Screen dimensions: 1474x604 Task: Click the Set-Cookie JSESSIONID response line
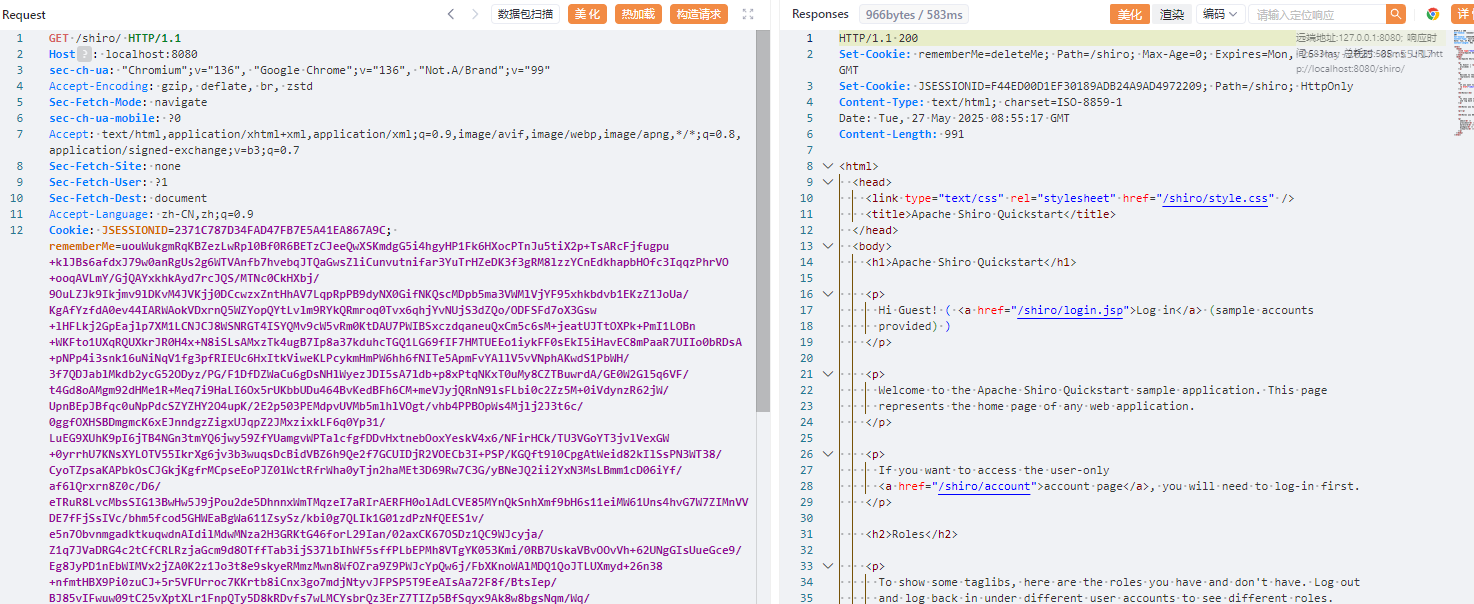click(1096, 86)
